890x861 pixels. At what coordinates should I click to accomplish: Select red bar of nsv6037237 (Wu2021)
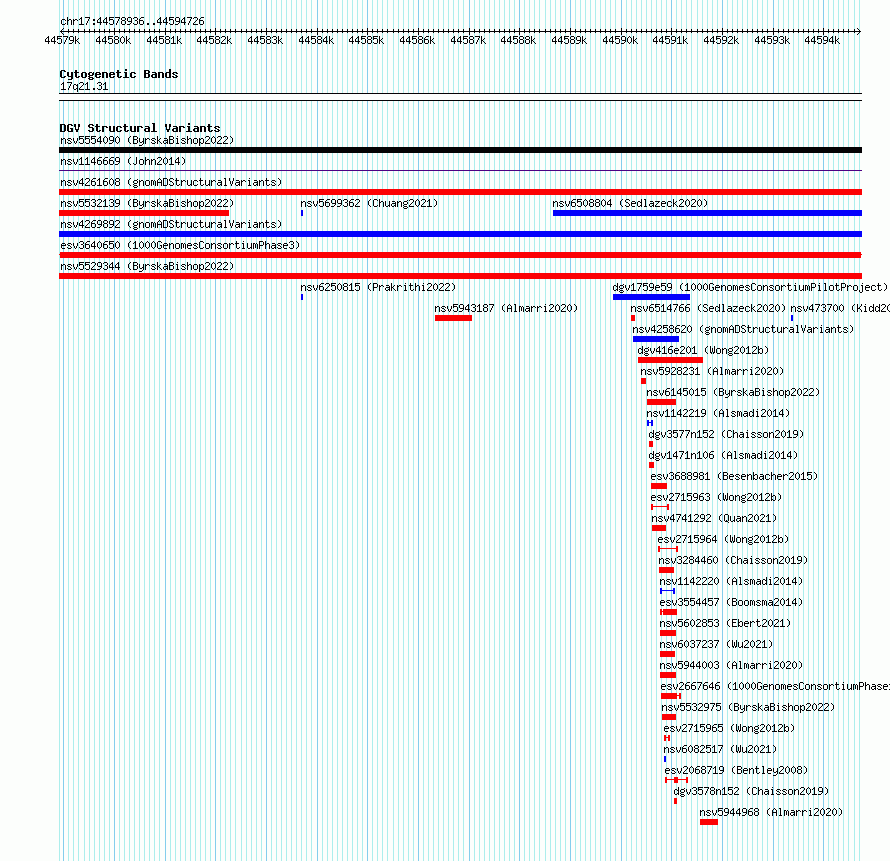668,654
